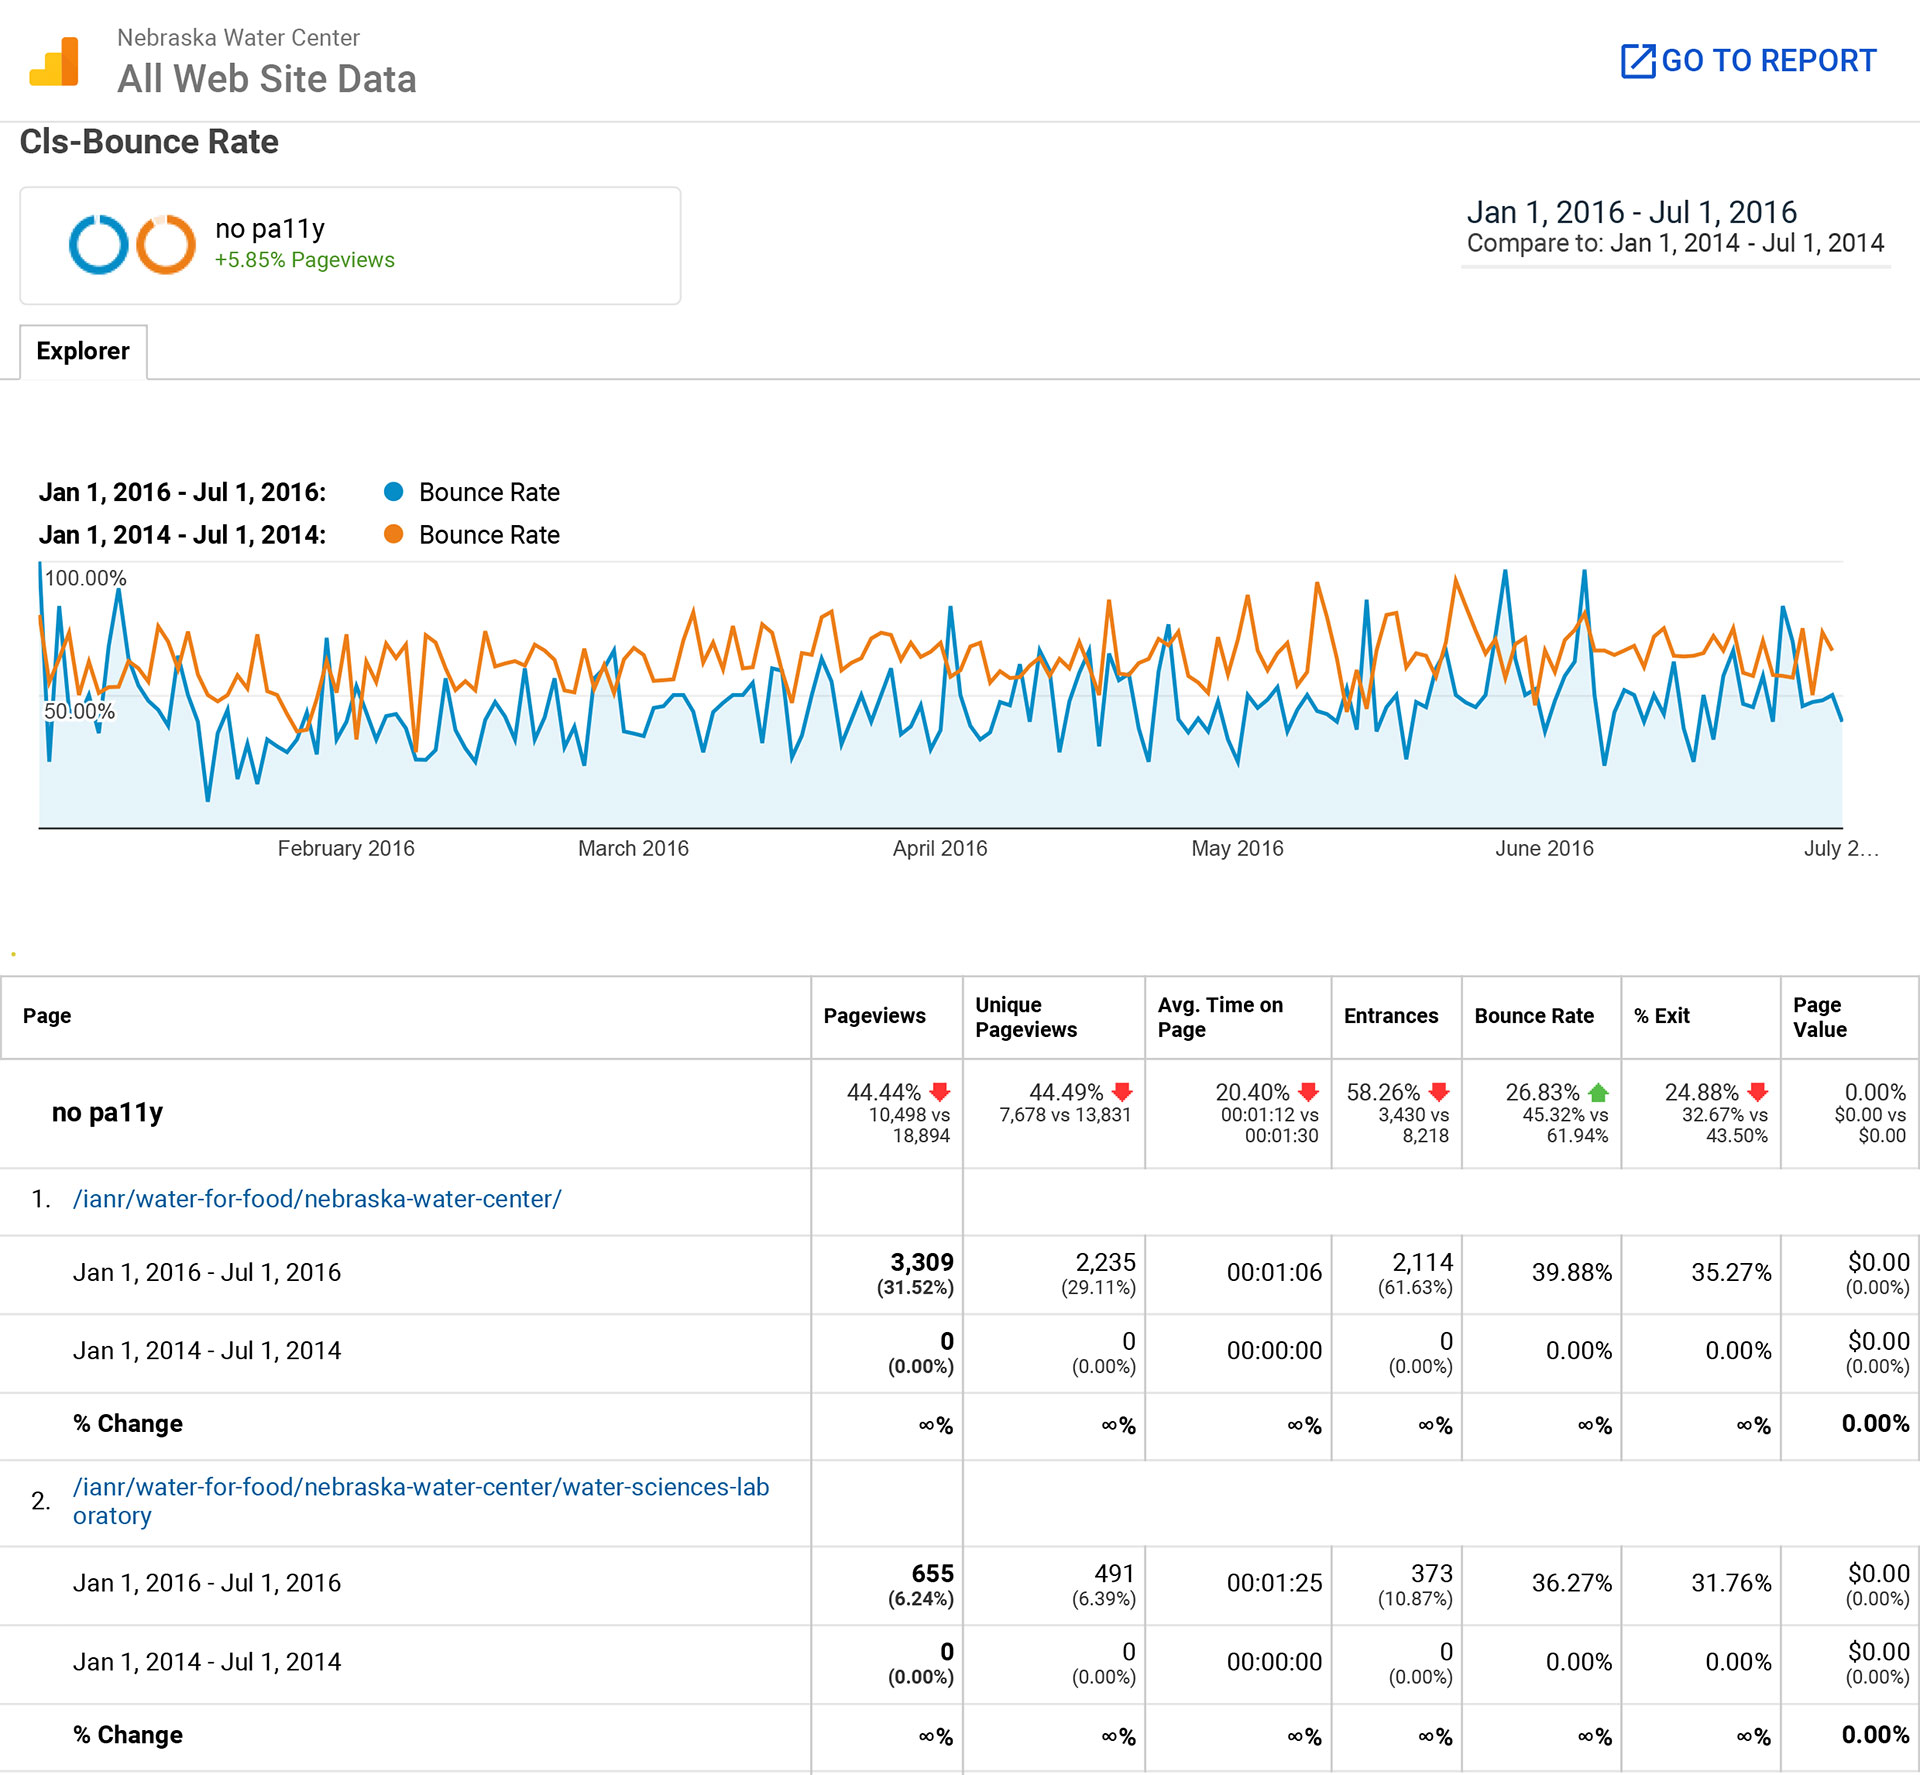Click the red down arrow beside Entrances 58.26%

click(x=1439, y=1092)
